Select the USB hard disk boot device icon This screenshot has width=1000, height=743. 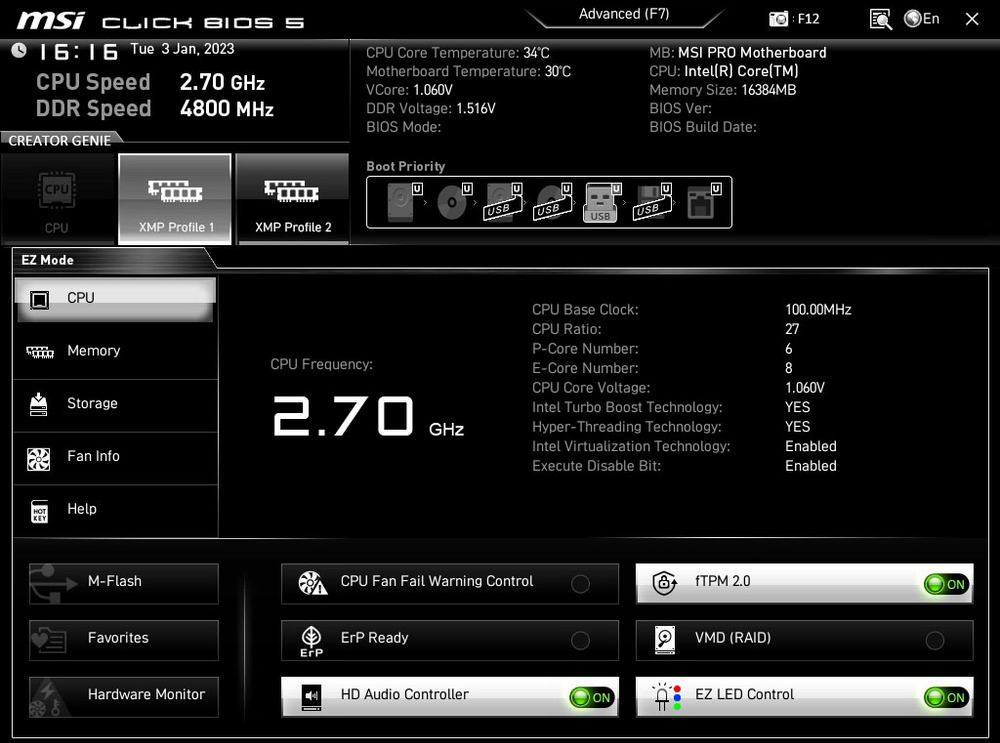click(504, 202)
